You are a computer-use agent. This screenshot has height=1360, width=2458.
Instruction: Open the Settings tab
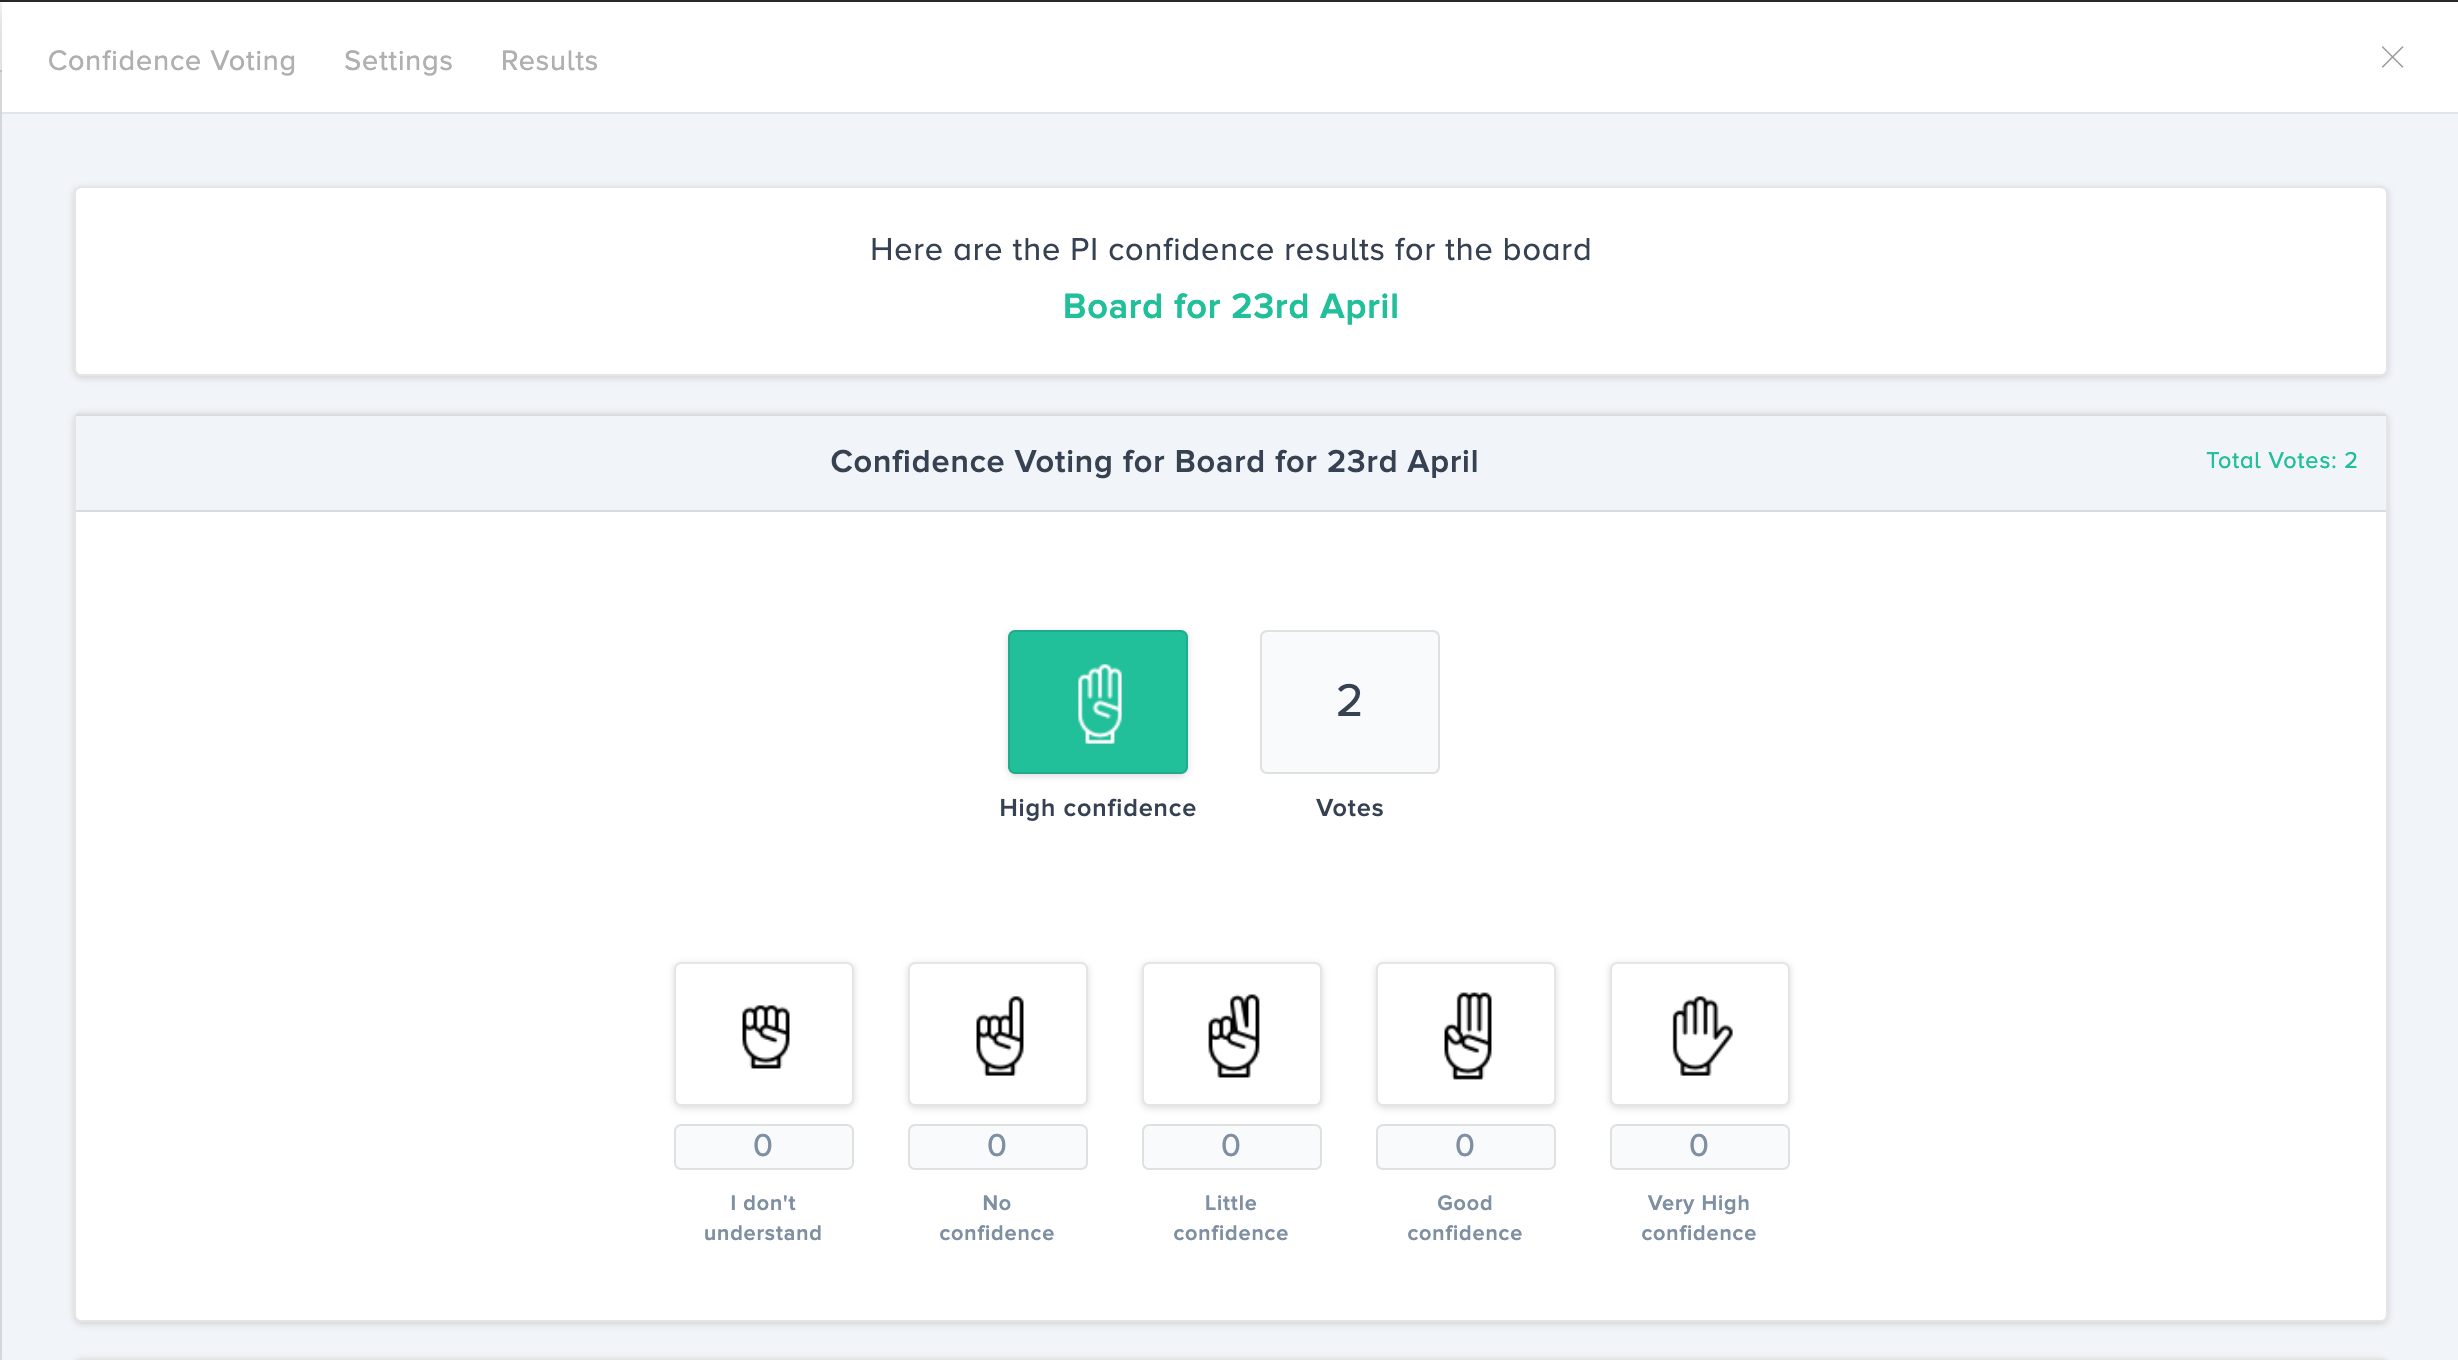point(398,61)
